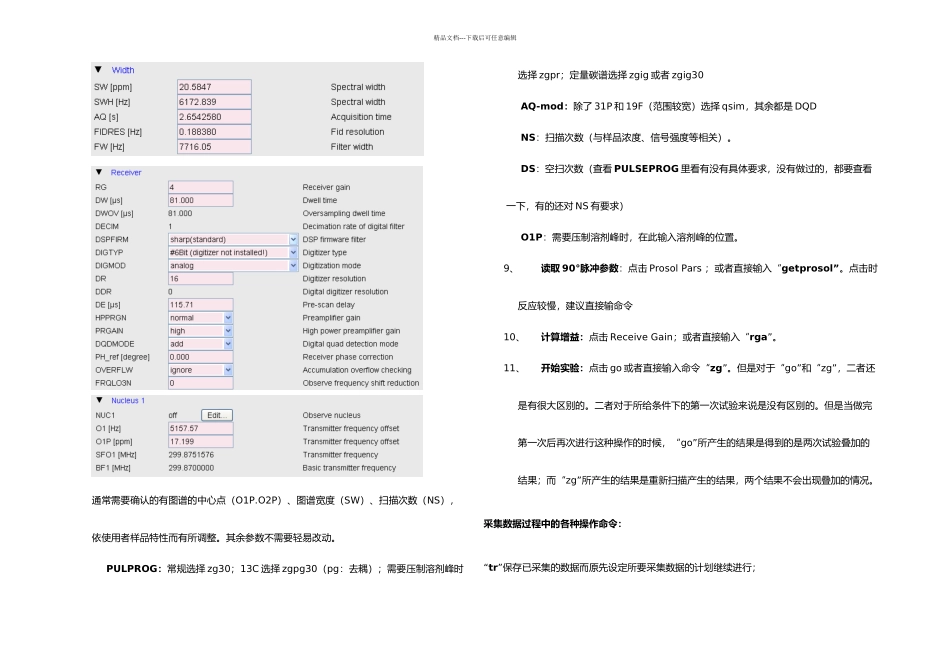Image resolution: width=950 pixels, height=672 pixels.
Task: Click the DR digitizer resolution field 16
Action: click(x=201, y=279)
